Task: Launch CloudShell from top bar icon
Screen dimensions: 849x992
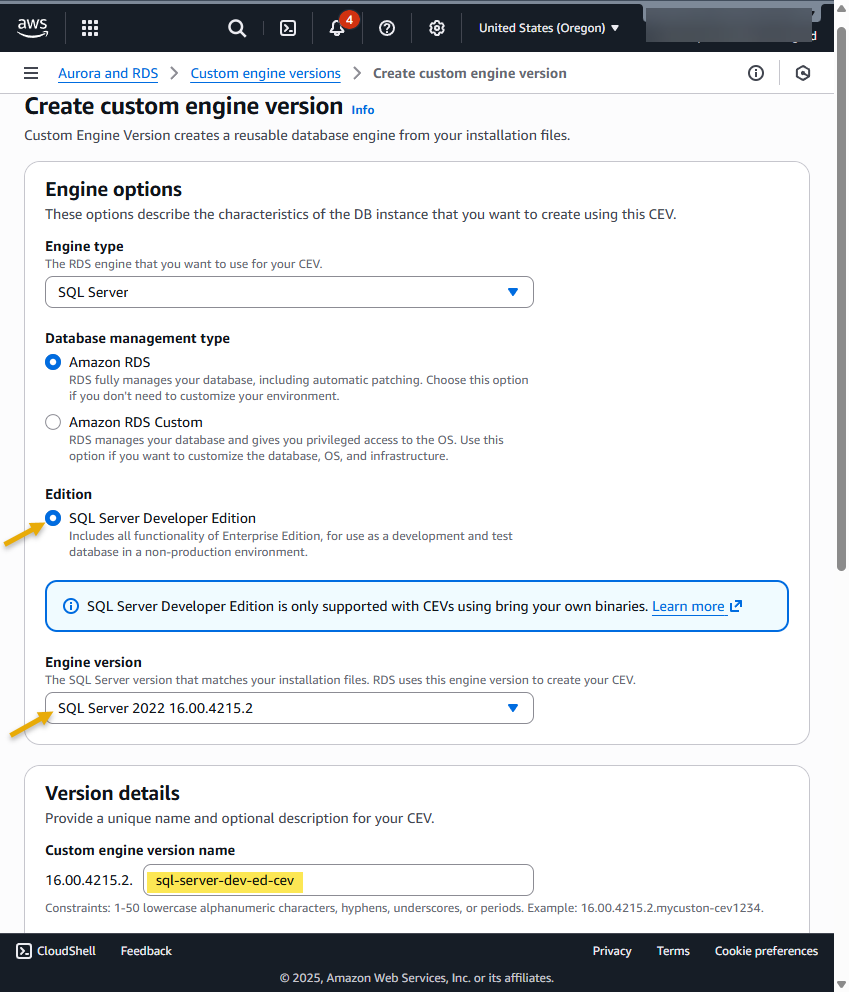Action: pos(287,28)
